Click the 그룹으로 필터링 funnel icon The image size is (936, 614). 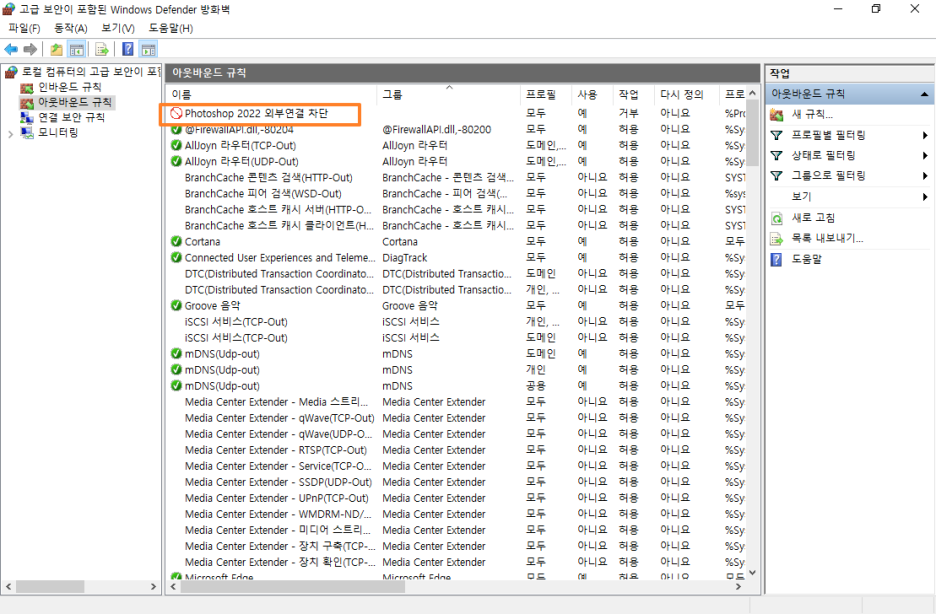point(777,176)
